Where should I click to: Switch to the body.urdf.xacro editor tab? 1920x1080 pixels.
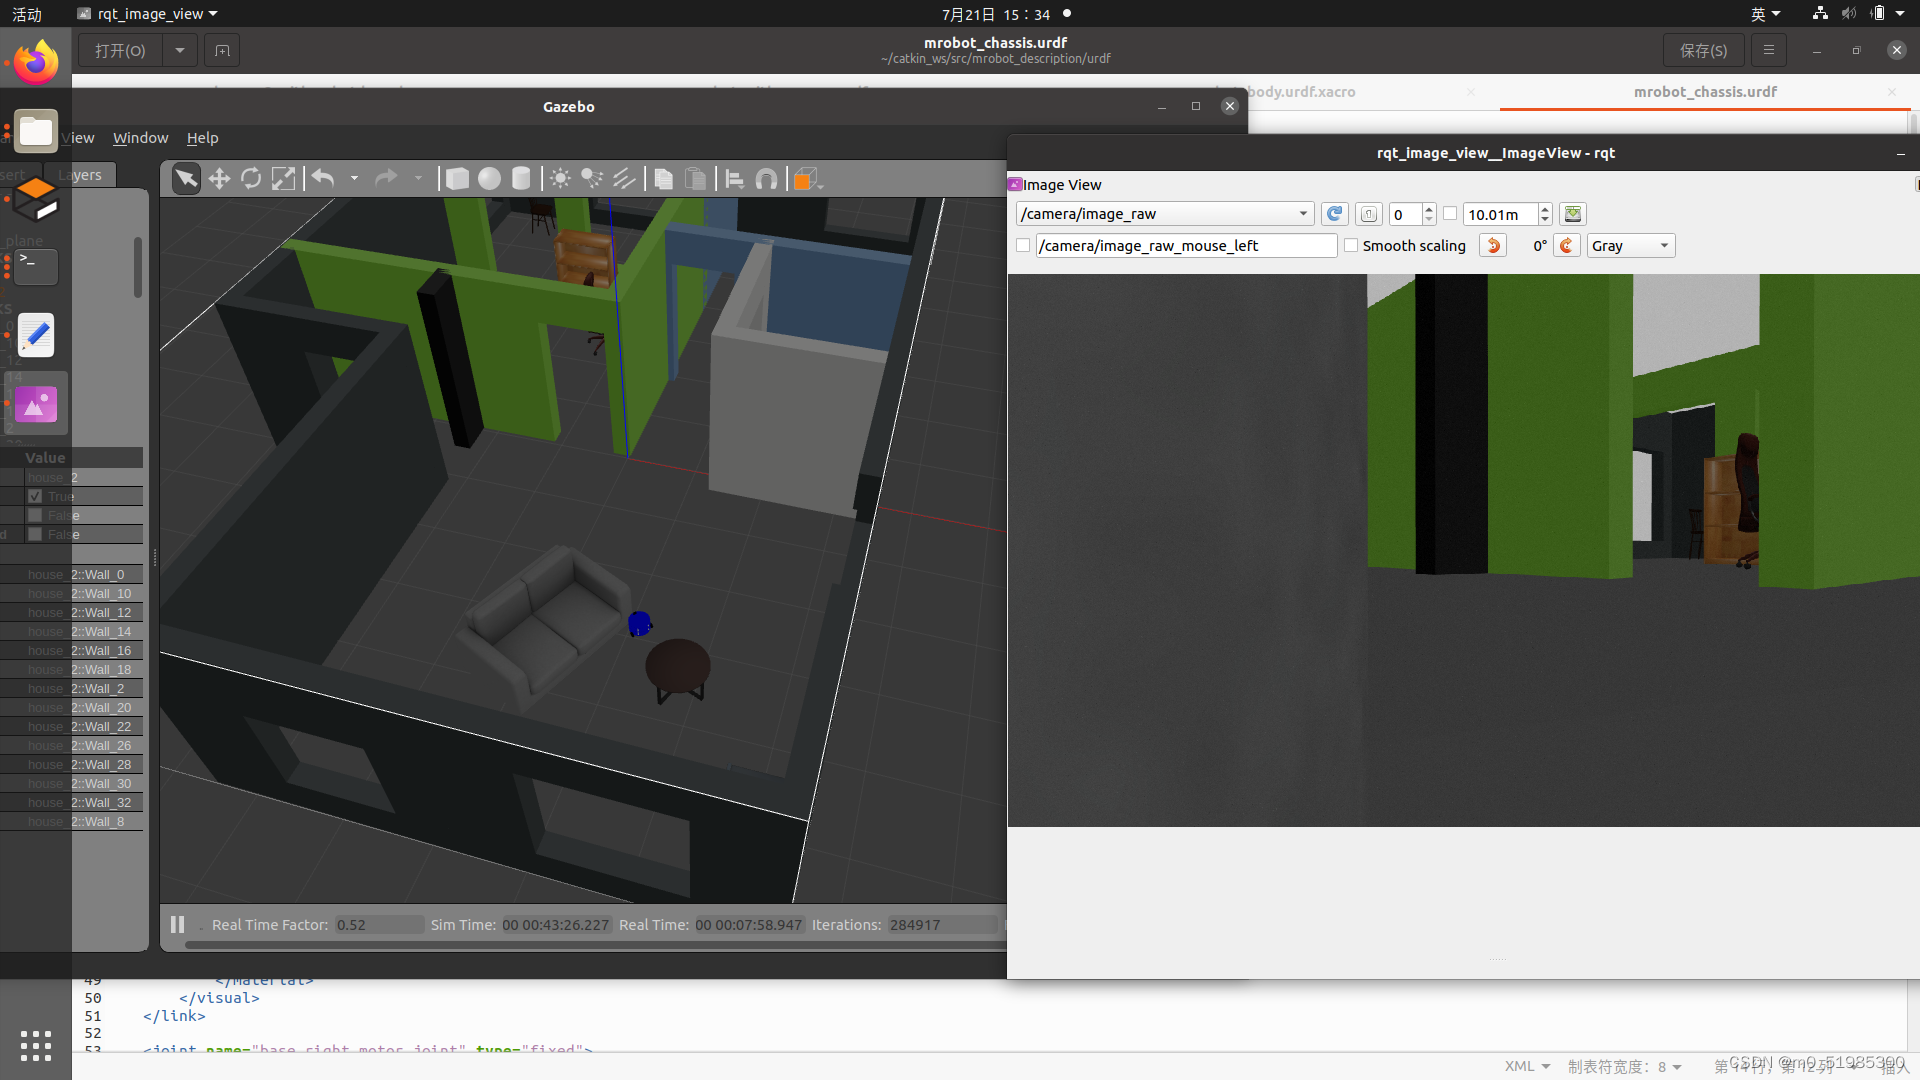(x=1300, y=92)
